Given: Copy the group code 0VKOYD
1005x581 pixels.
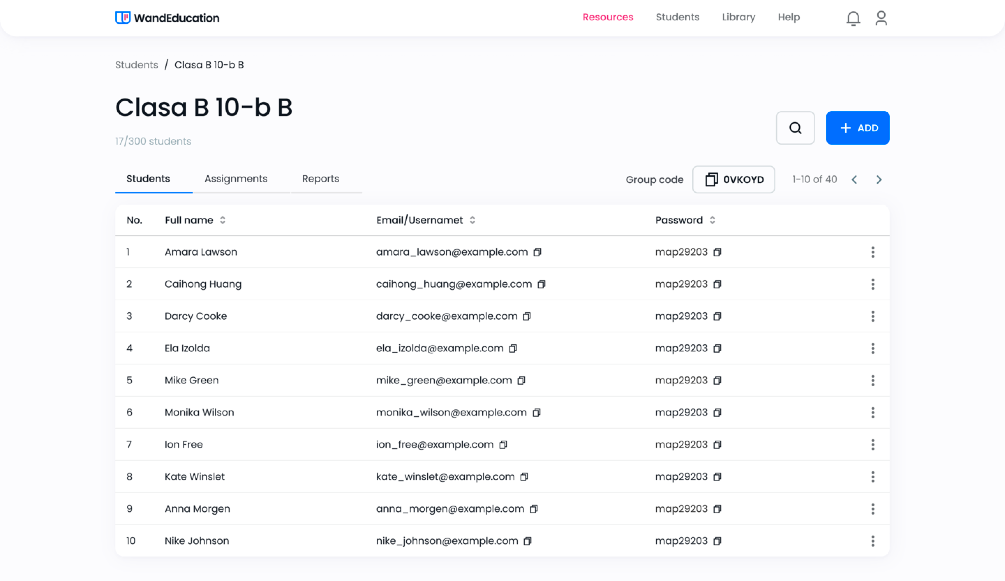Looking at the screenshot, I should coord(733,180).
